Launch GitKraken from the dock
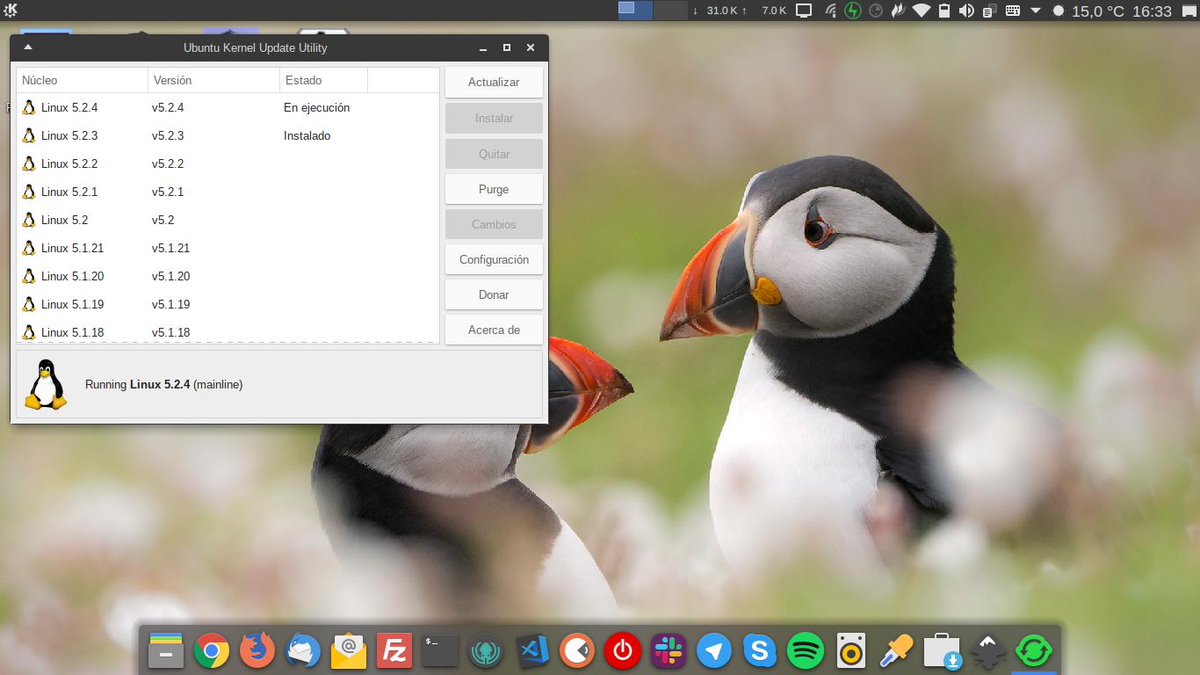 click(x=486, y=651)
